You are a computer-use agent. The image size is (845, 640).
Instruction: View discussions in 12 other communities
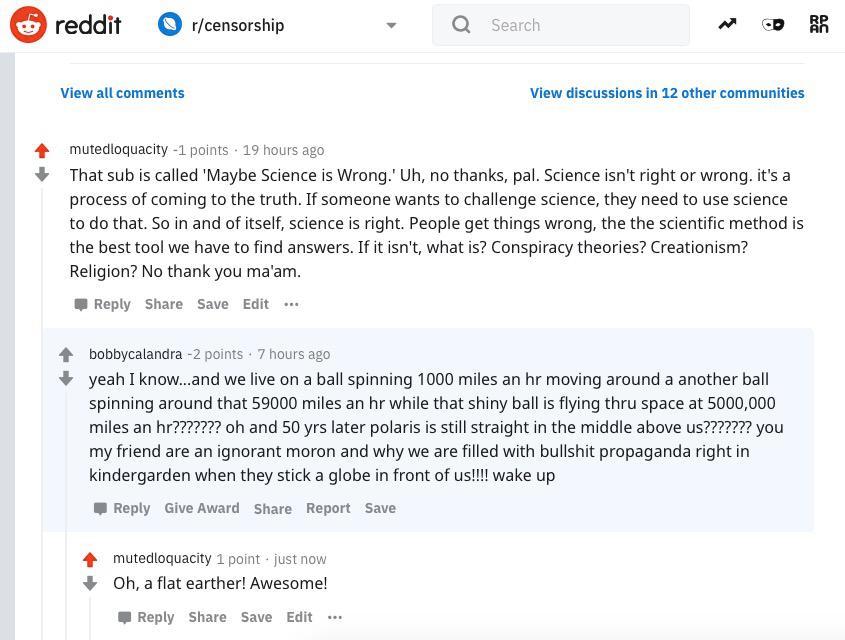coord(667,93)
